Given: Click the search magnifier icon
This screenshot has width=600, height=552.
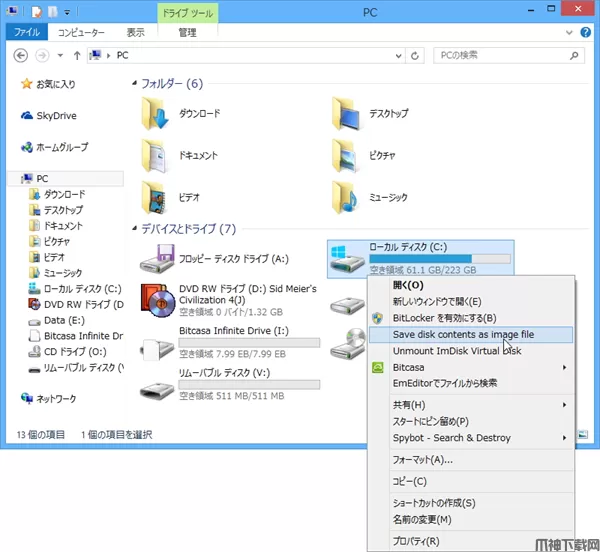Looking at the screenshot, I should (574, 55).
